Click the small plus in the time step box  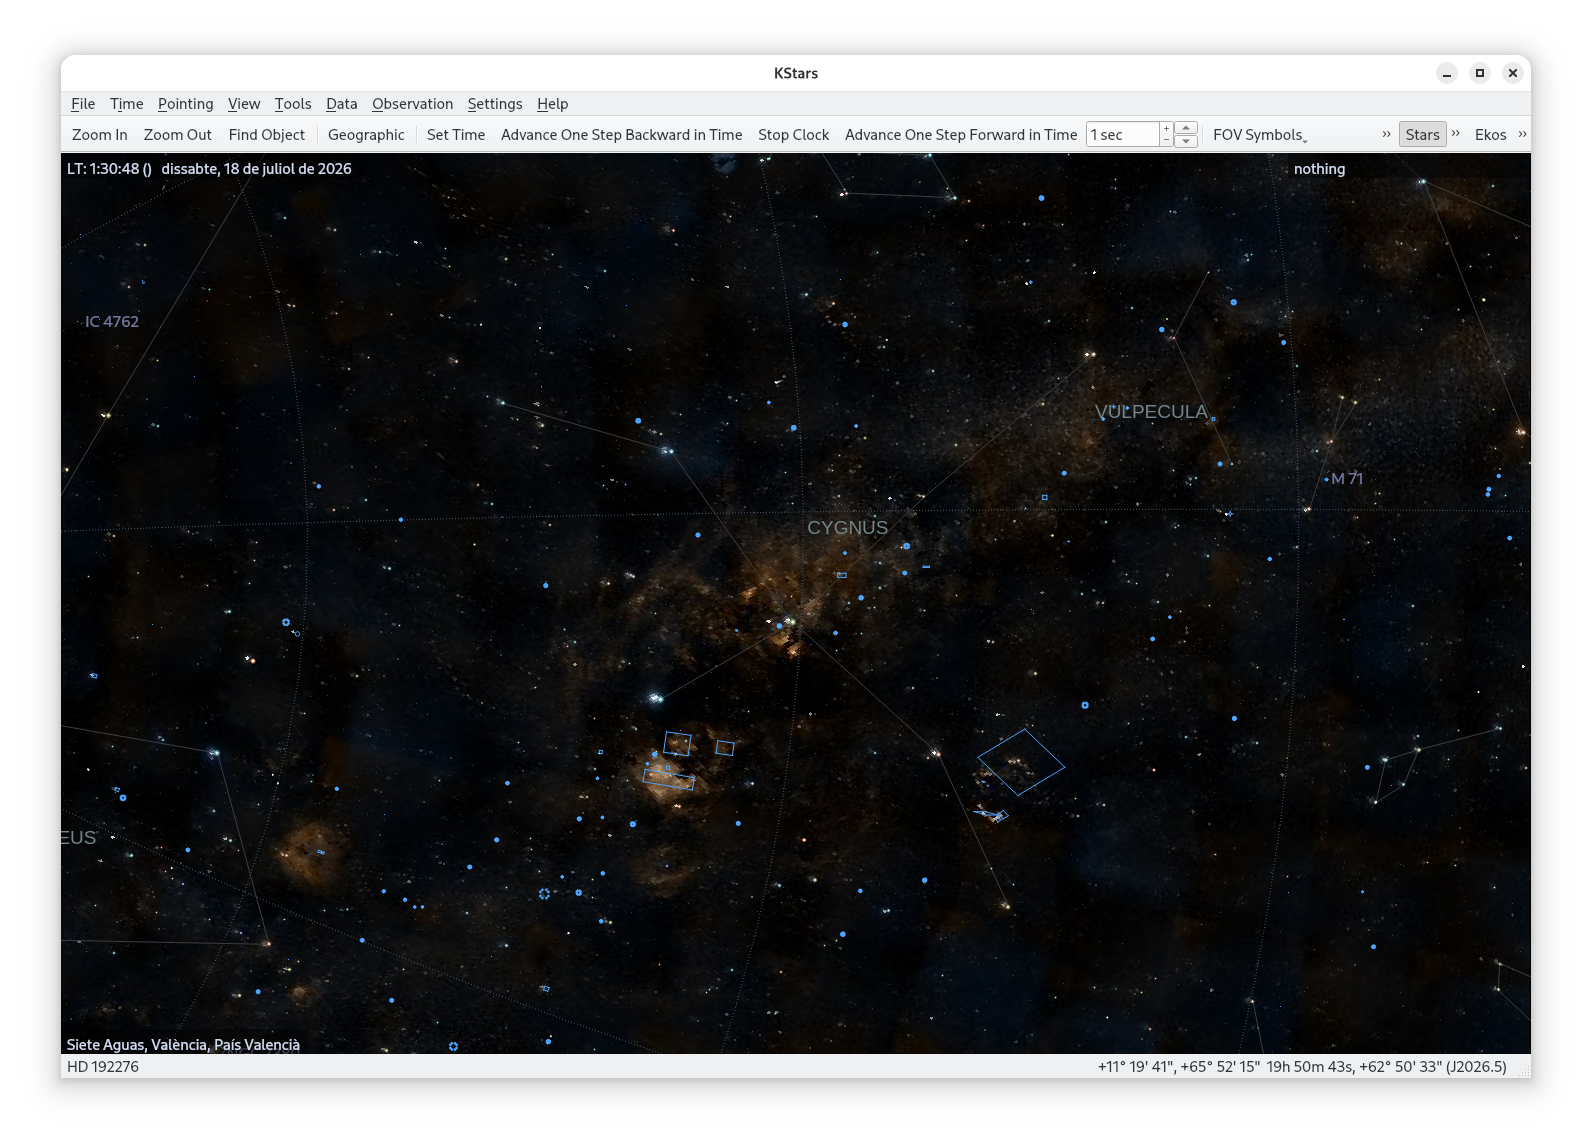(1166, 128)
